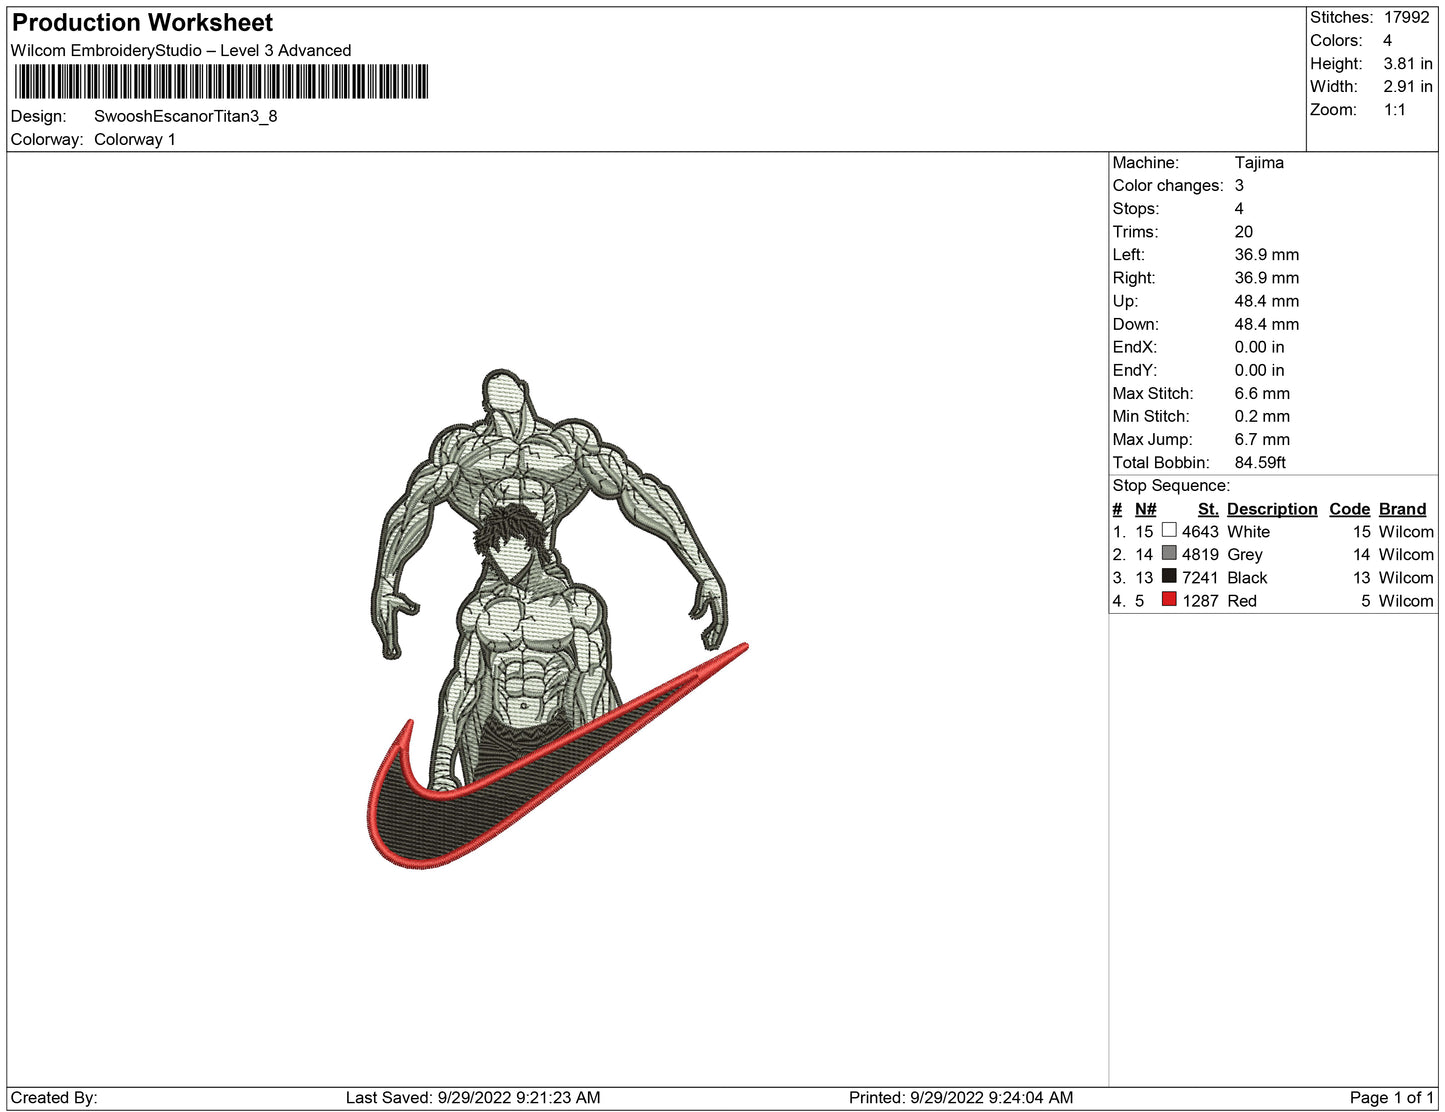Viewport: 1445px width, 1112px height.
Task: Select the EndX value "0.00 in"
Action: click(x=1260, y=347)
